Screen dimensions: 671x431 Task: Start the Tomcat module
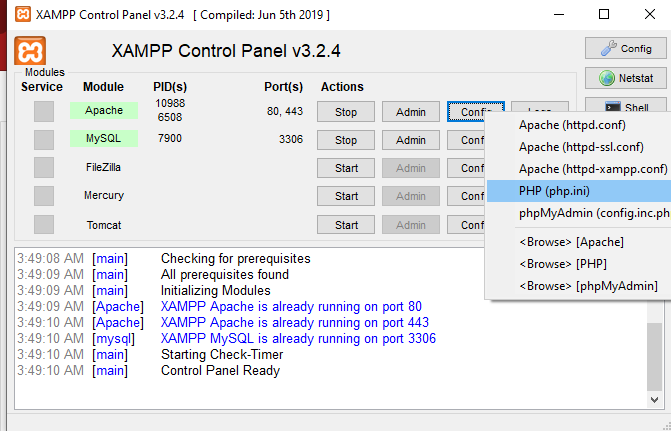346,225
